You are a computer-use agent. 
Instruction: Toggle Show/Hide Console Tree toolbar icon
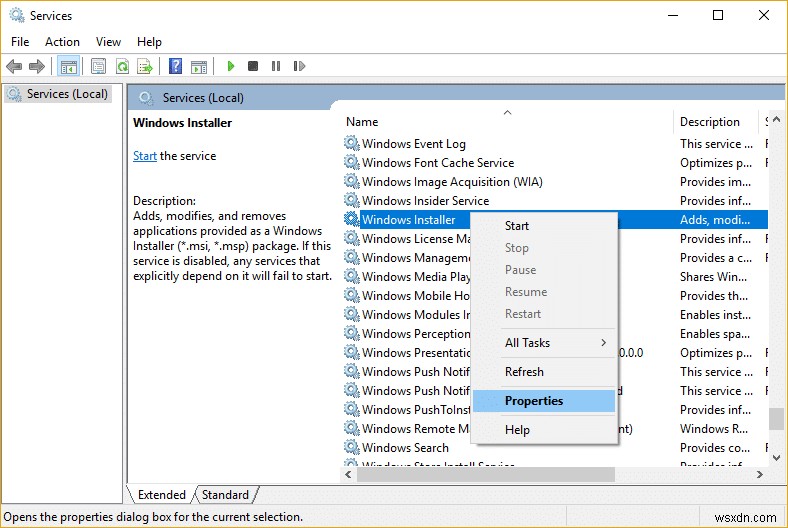(x=68, y=66)
